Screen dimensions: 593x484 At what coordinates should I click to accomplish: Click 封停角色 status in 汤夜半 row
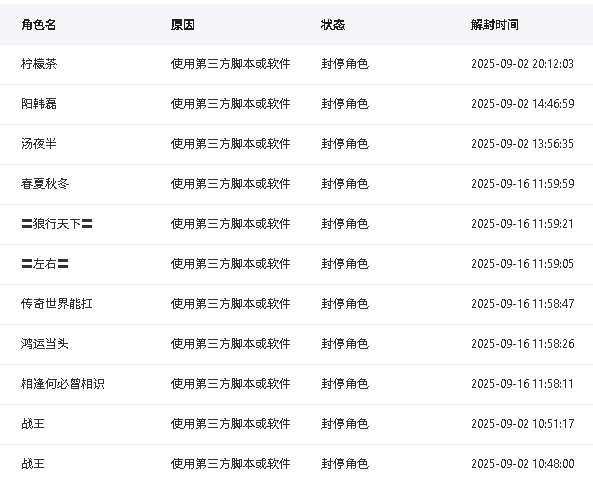click(345, 144)
